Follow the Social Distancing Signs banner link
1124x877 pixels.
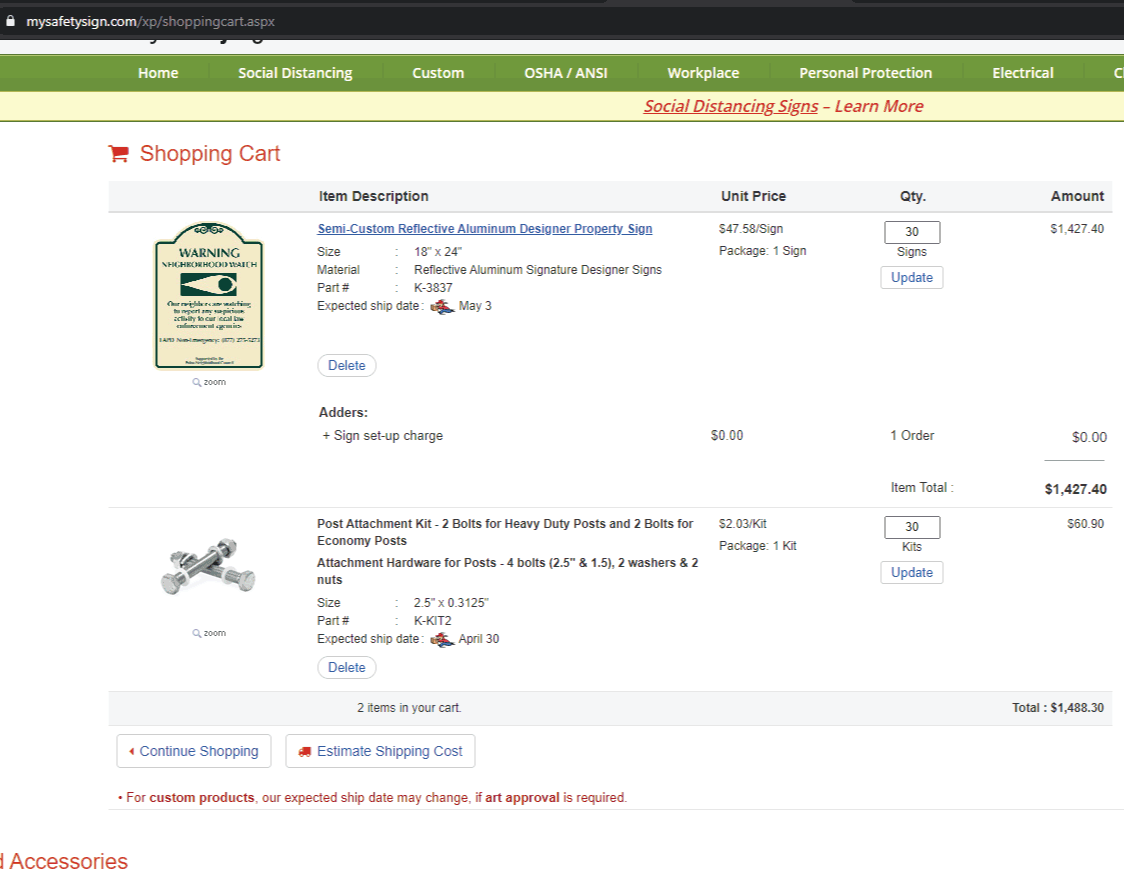(x=730, y=106)
